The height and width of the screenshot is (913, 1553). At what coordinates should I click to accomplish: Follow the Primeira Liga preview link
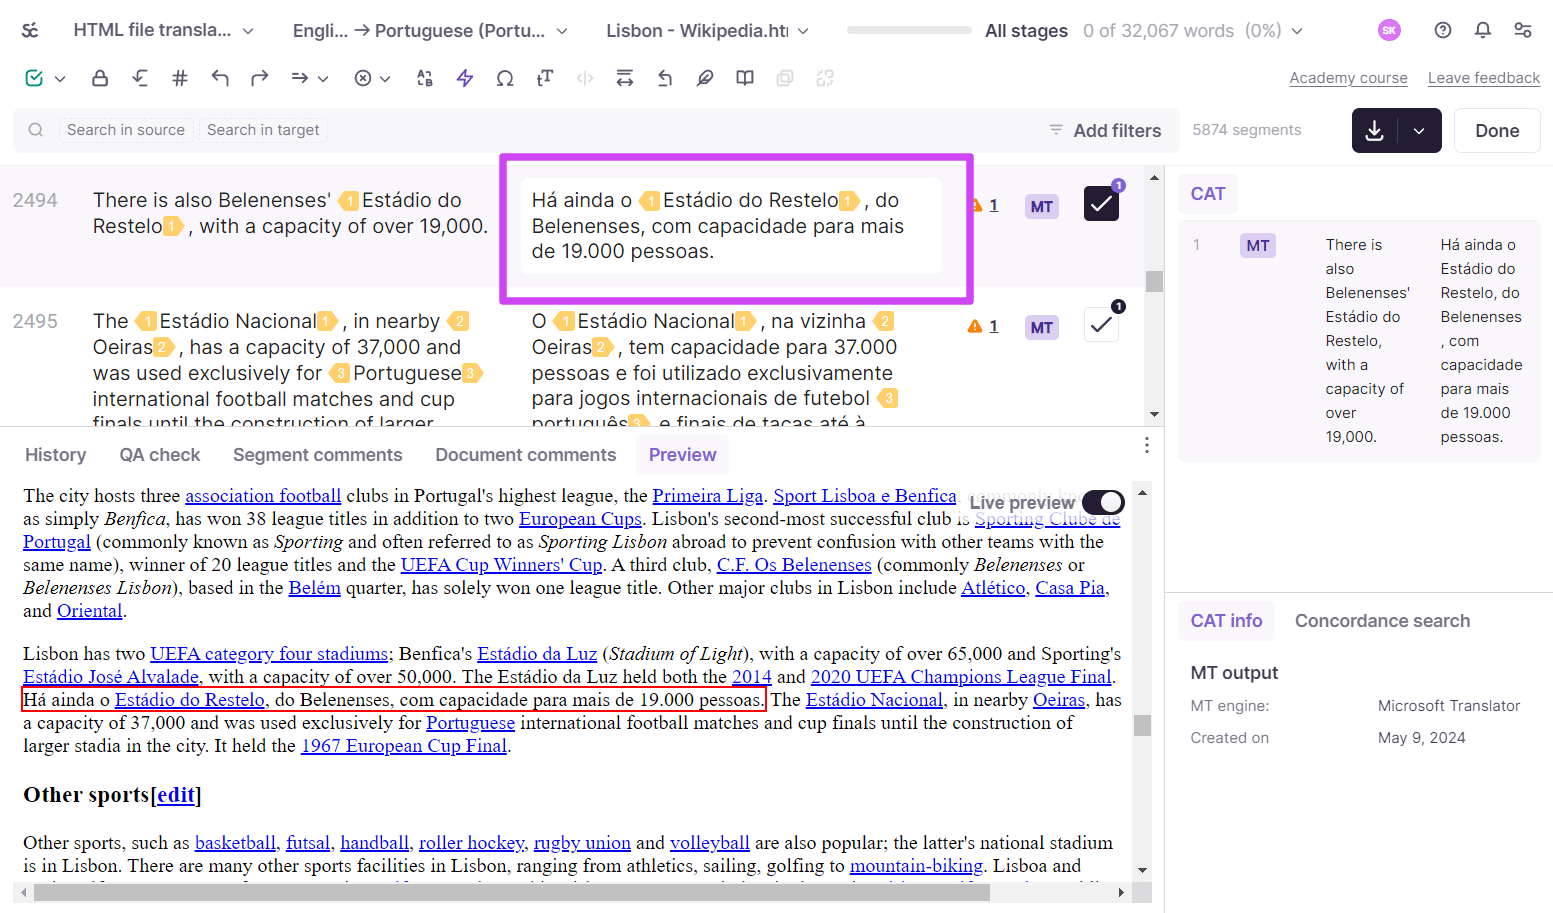(708, 496)
